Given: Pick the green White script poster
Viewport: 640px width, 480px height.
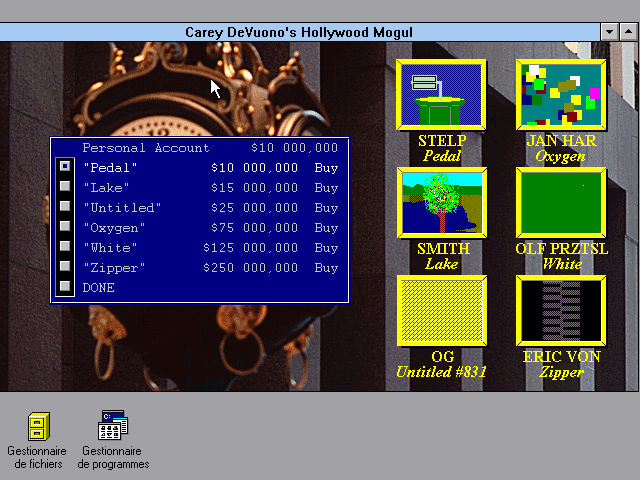Looking at the screenshot, I should point(561,202).
